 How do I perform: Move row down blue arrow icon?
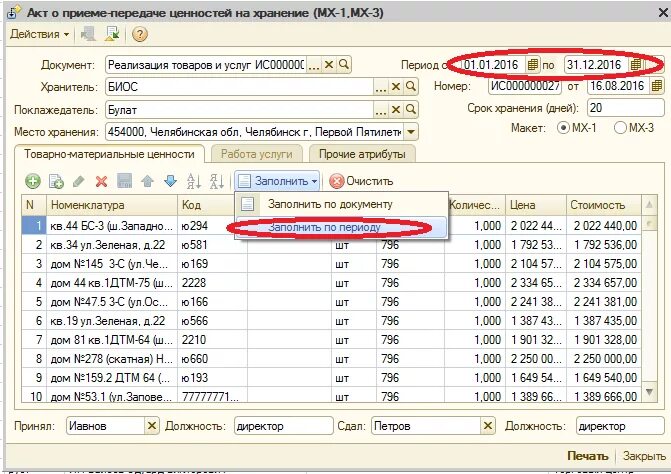(x=170, y=181)
